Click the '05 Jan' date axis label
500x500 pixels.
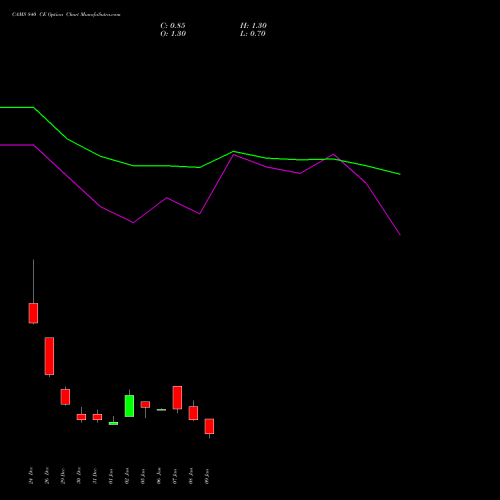pyautogui.click(x=143, y=476)
